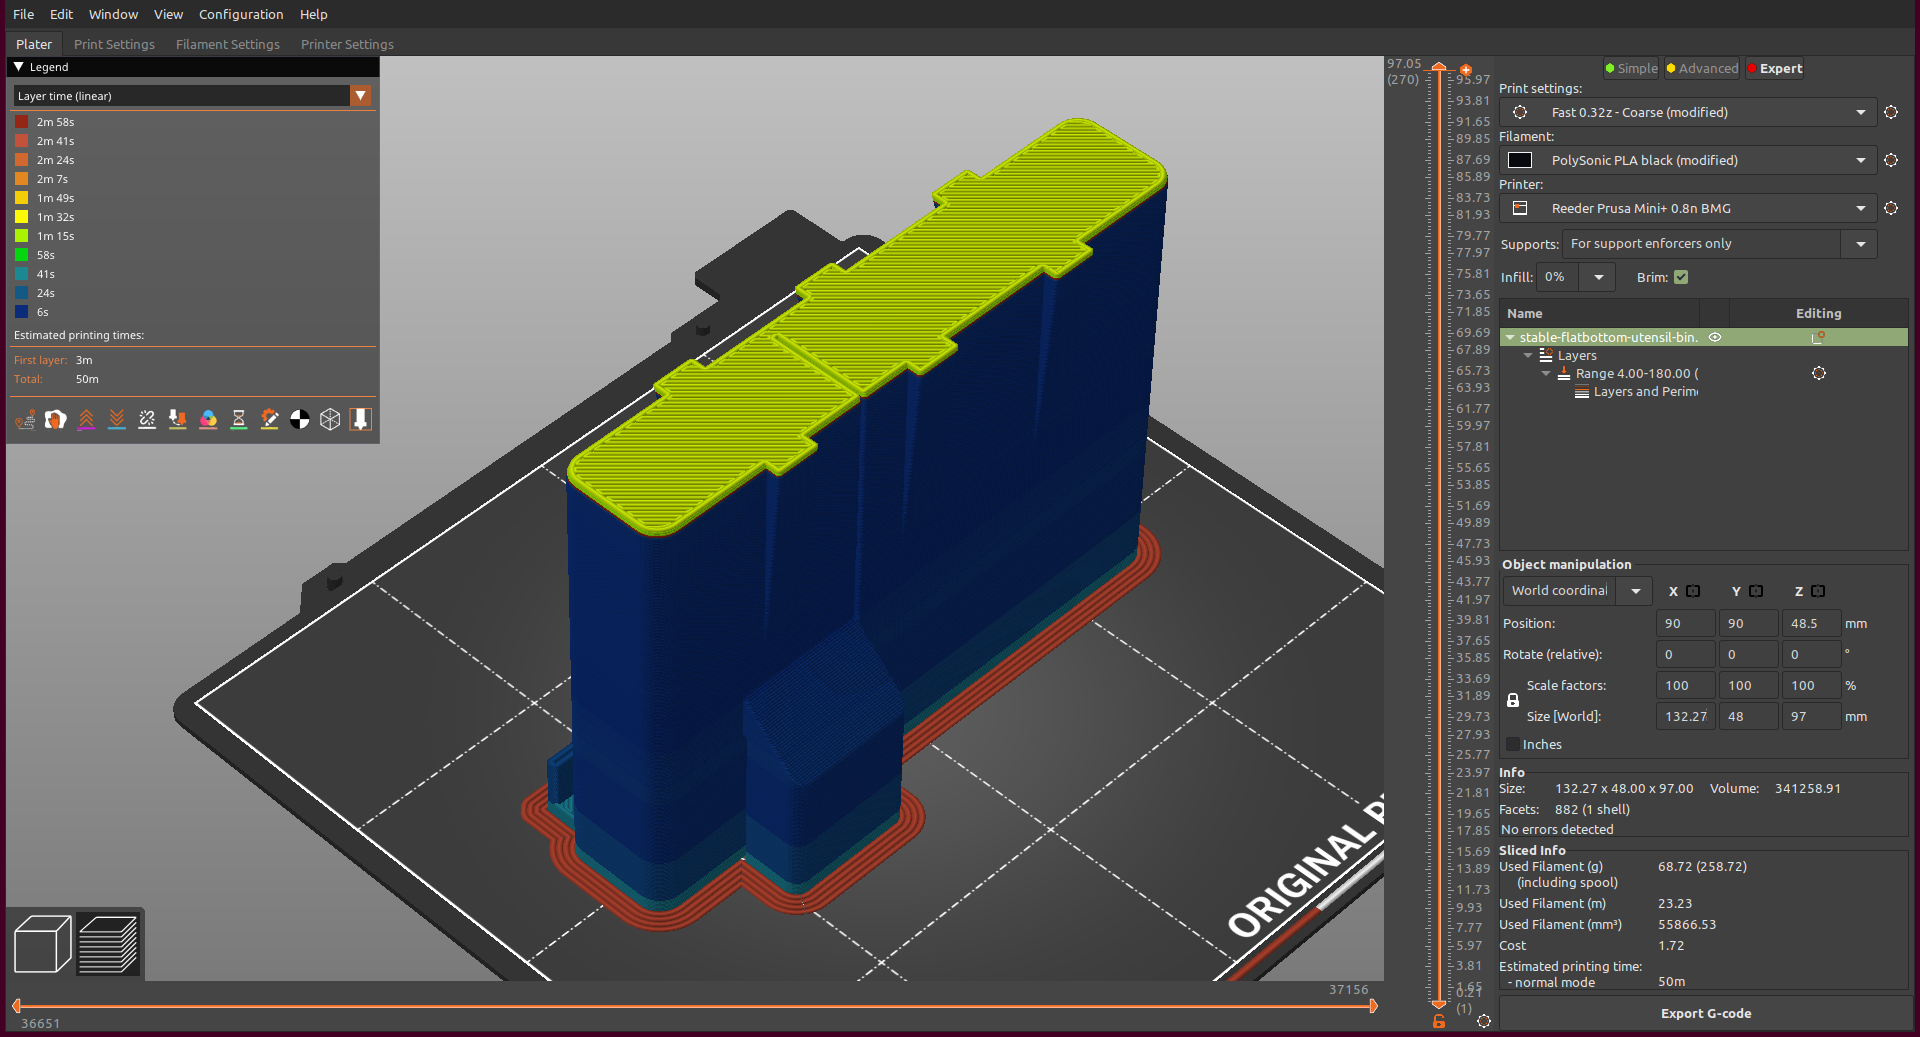Switch to the Print Settings tab
Image resolution: width=1920 pixels, height=1037 pixels.
pyautogui.click(x=114, y=44)
